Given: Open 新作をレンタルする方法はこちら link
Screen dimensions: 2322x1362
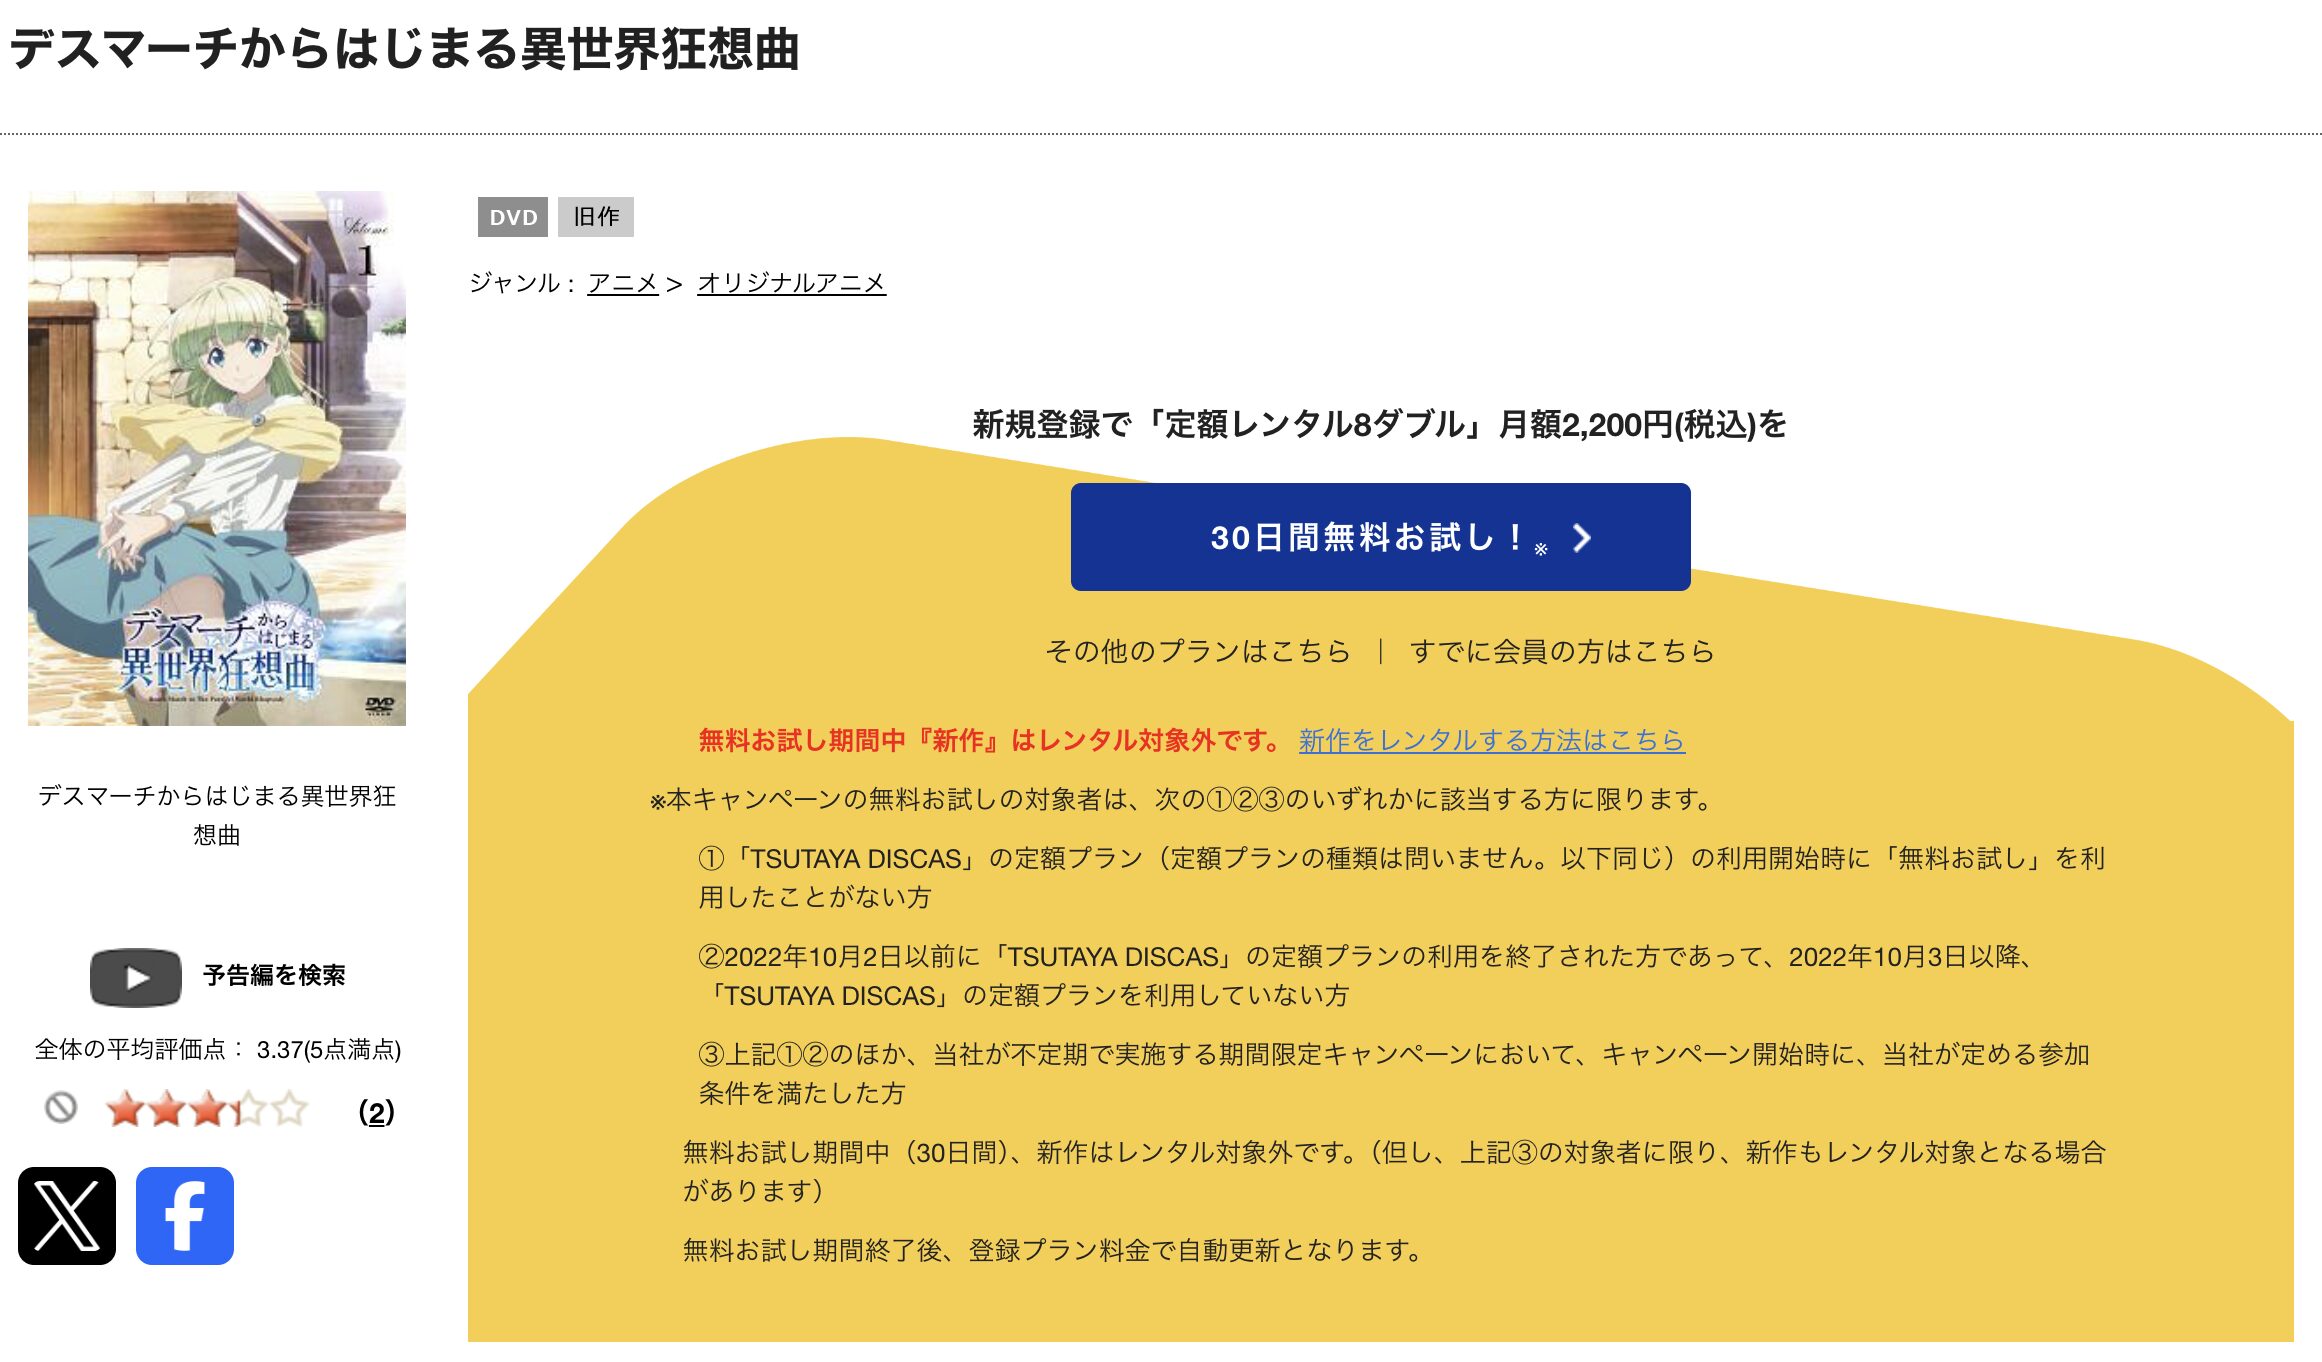Looking at the screenshot, I should pos(1492,740).
